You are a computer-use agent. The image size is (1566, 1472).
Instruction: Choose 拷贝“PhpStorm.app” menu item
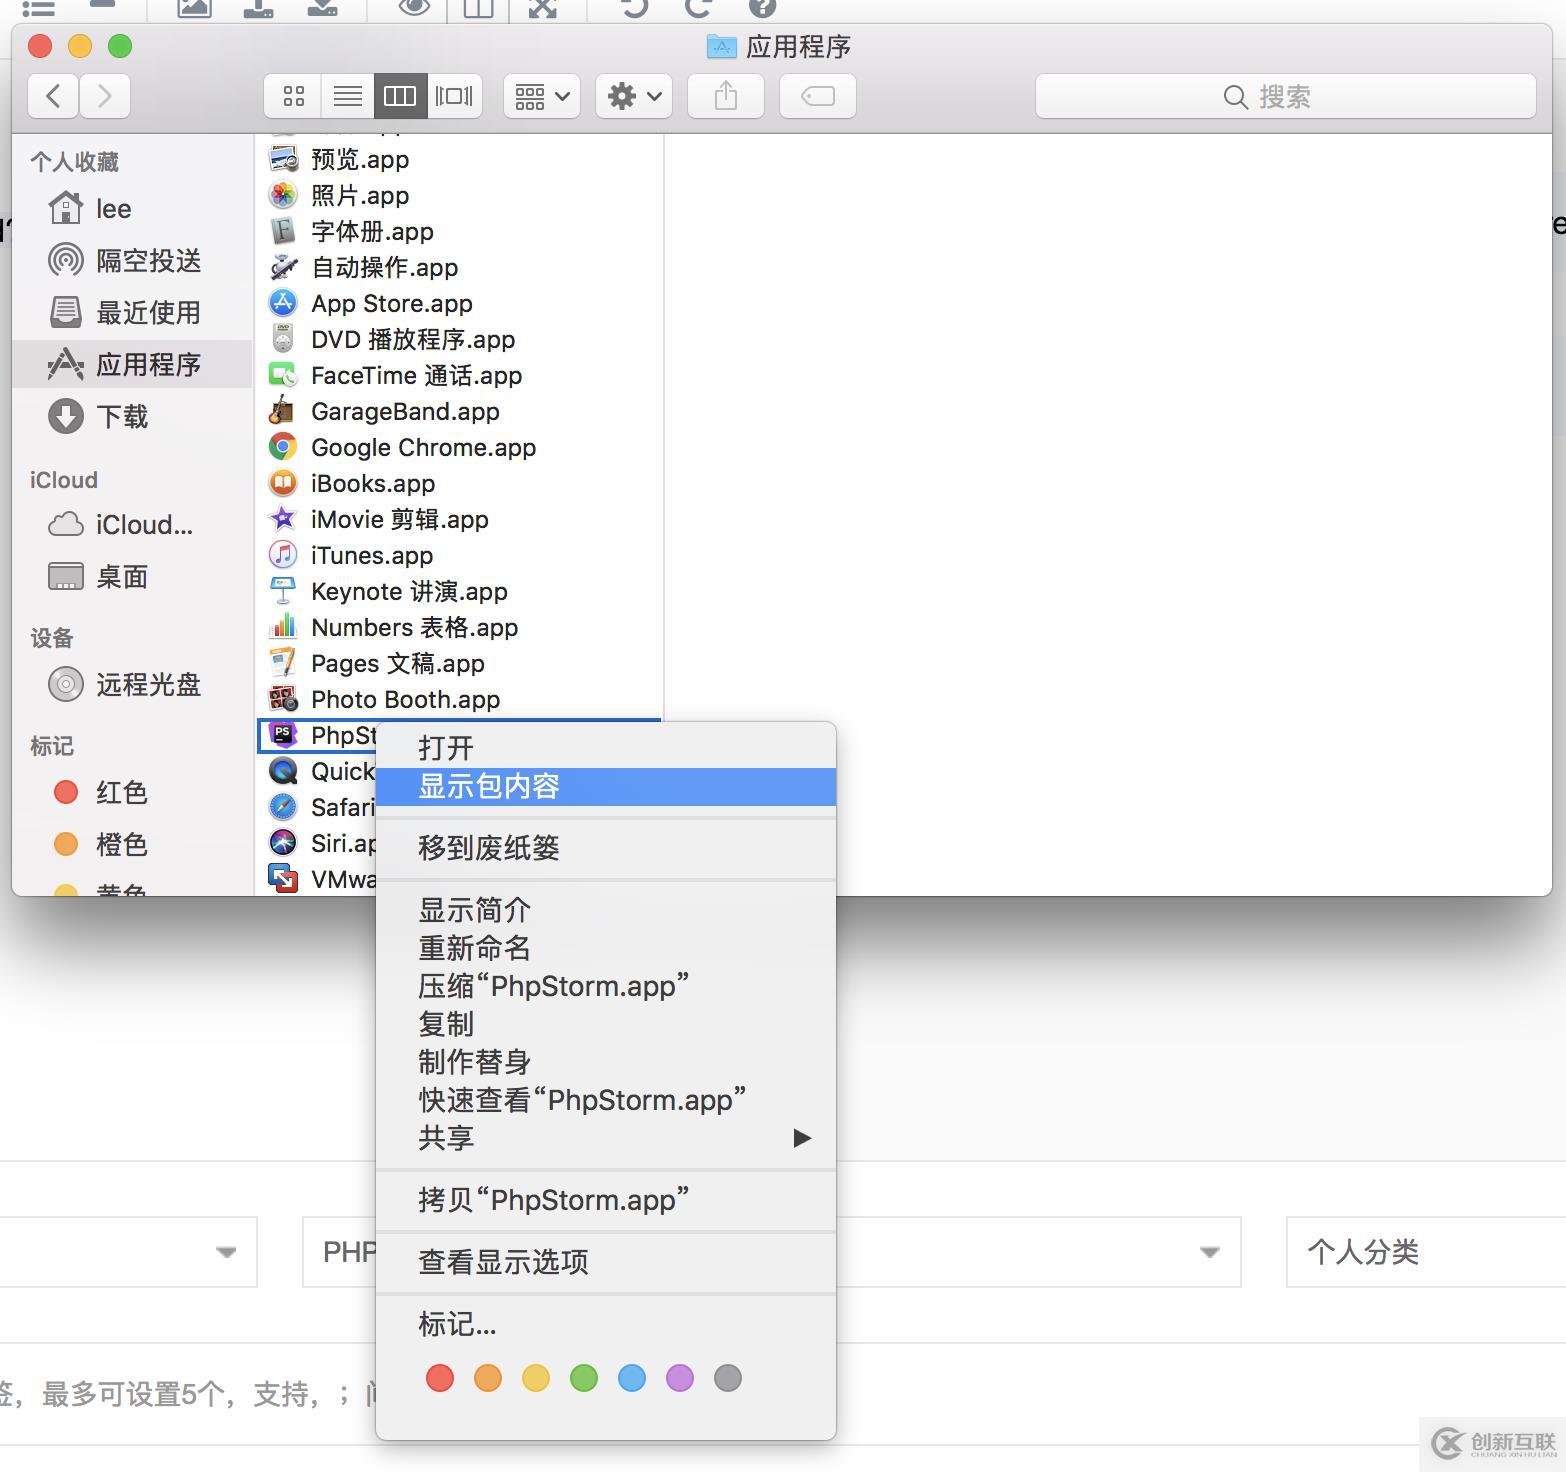606,1200
